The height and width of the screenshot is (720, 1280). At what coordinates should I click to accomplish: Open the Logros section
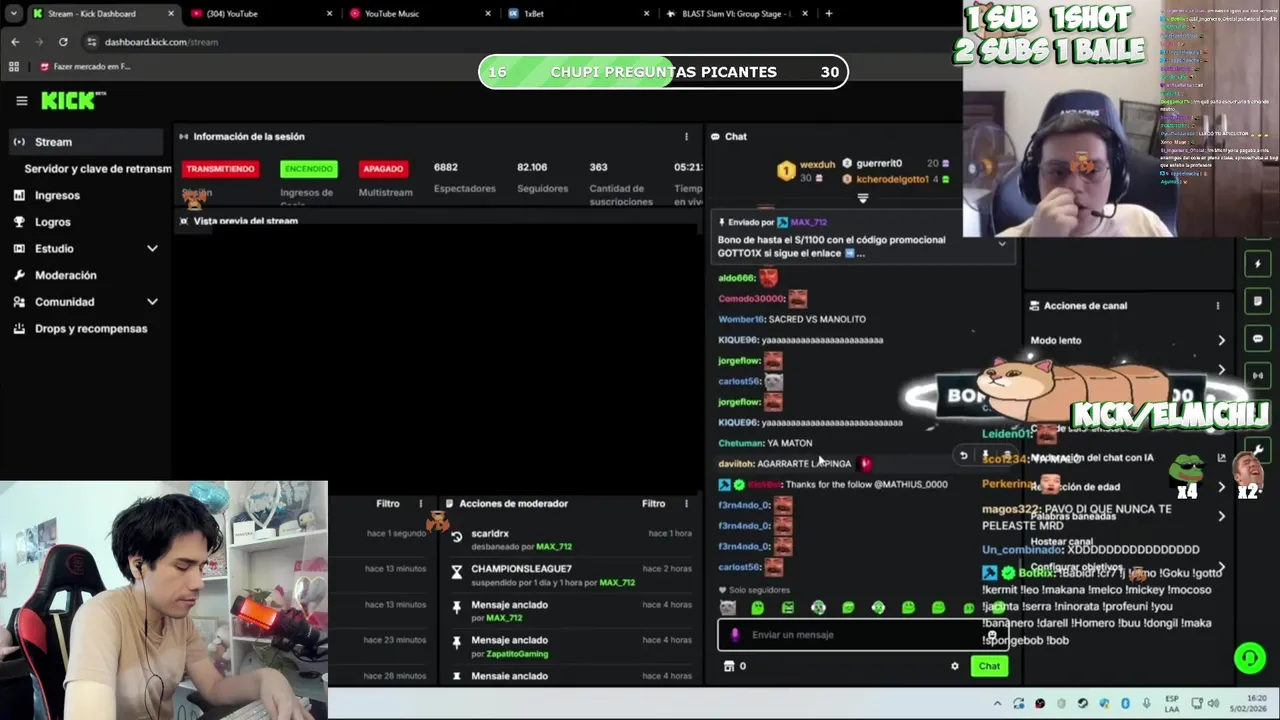tap(52, 222)
